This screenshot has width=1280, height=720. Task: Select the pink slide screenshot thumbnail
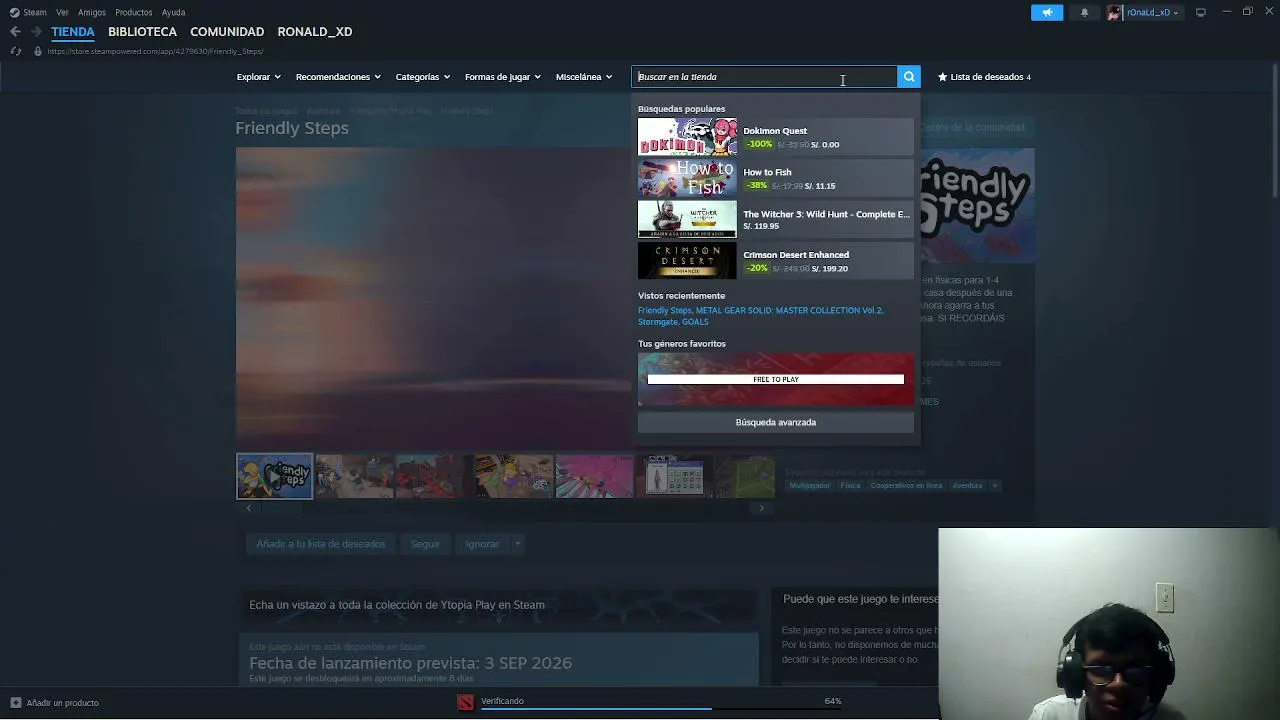tap(594, 476)
